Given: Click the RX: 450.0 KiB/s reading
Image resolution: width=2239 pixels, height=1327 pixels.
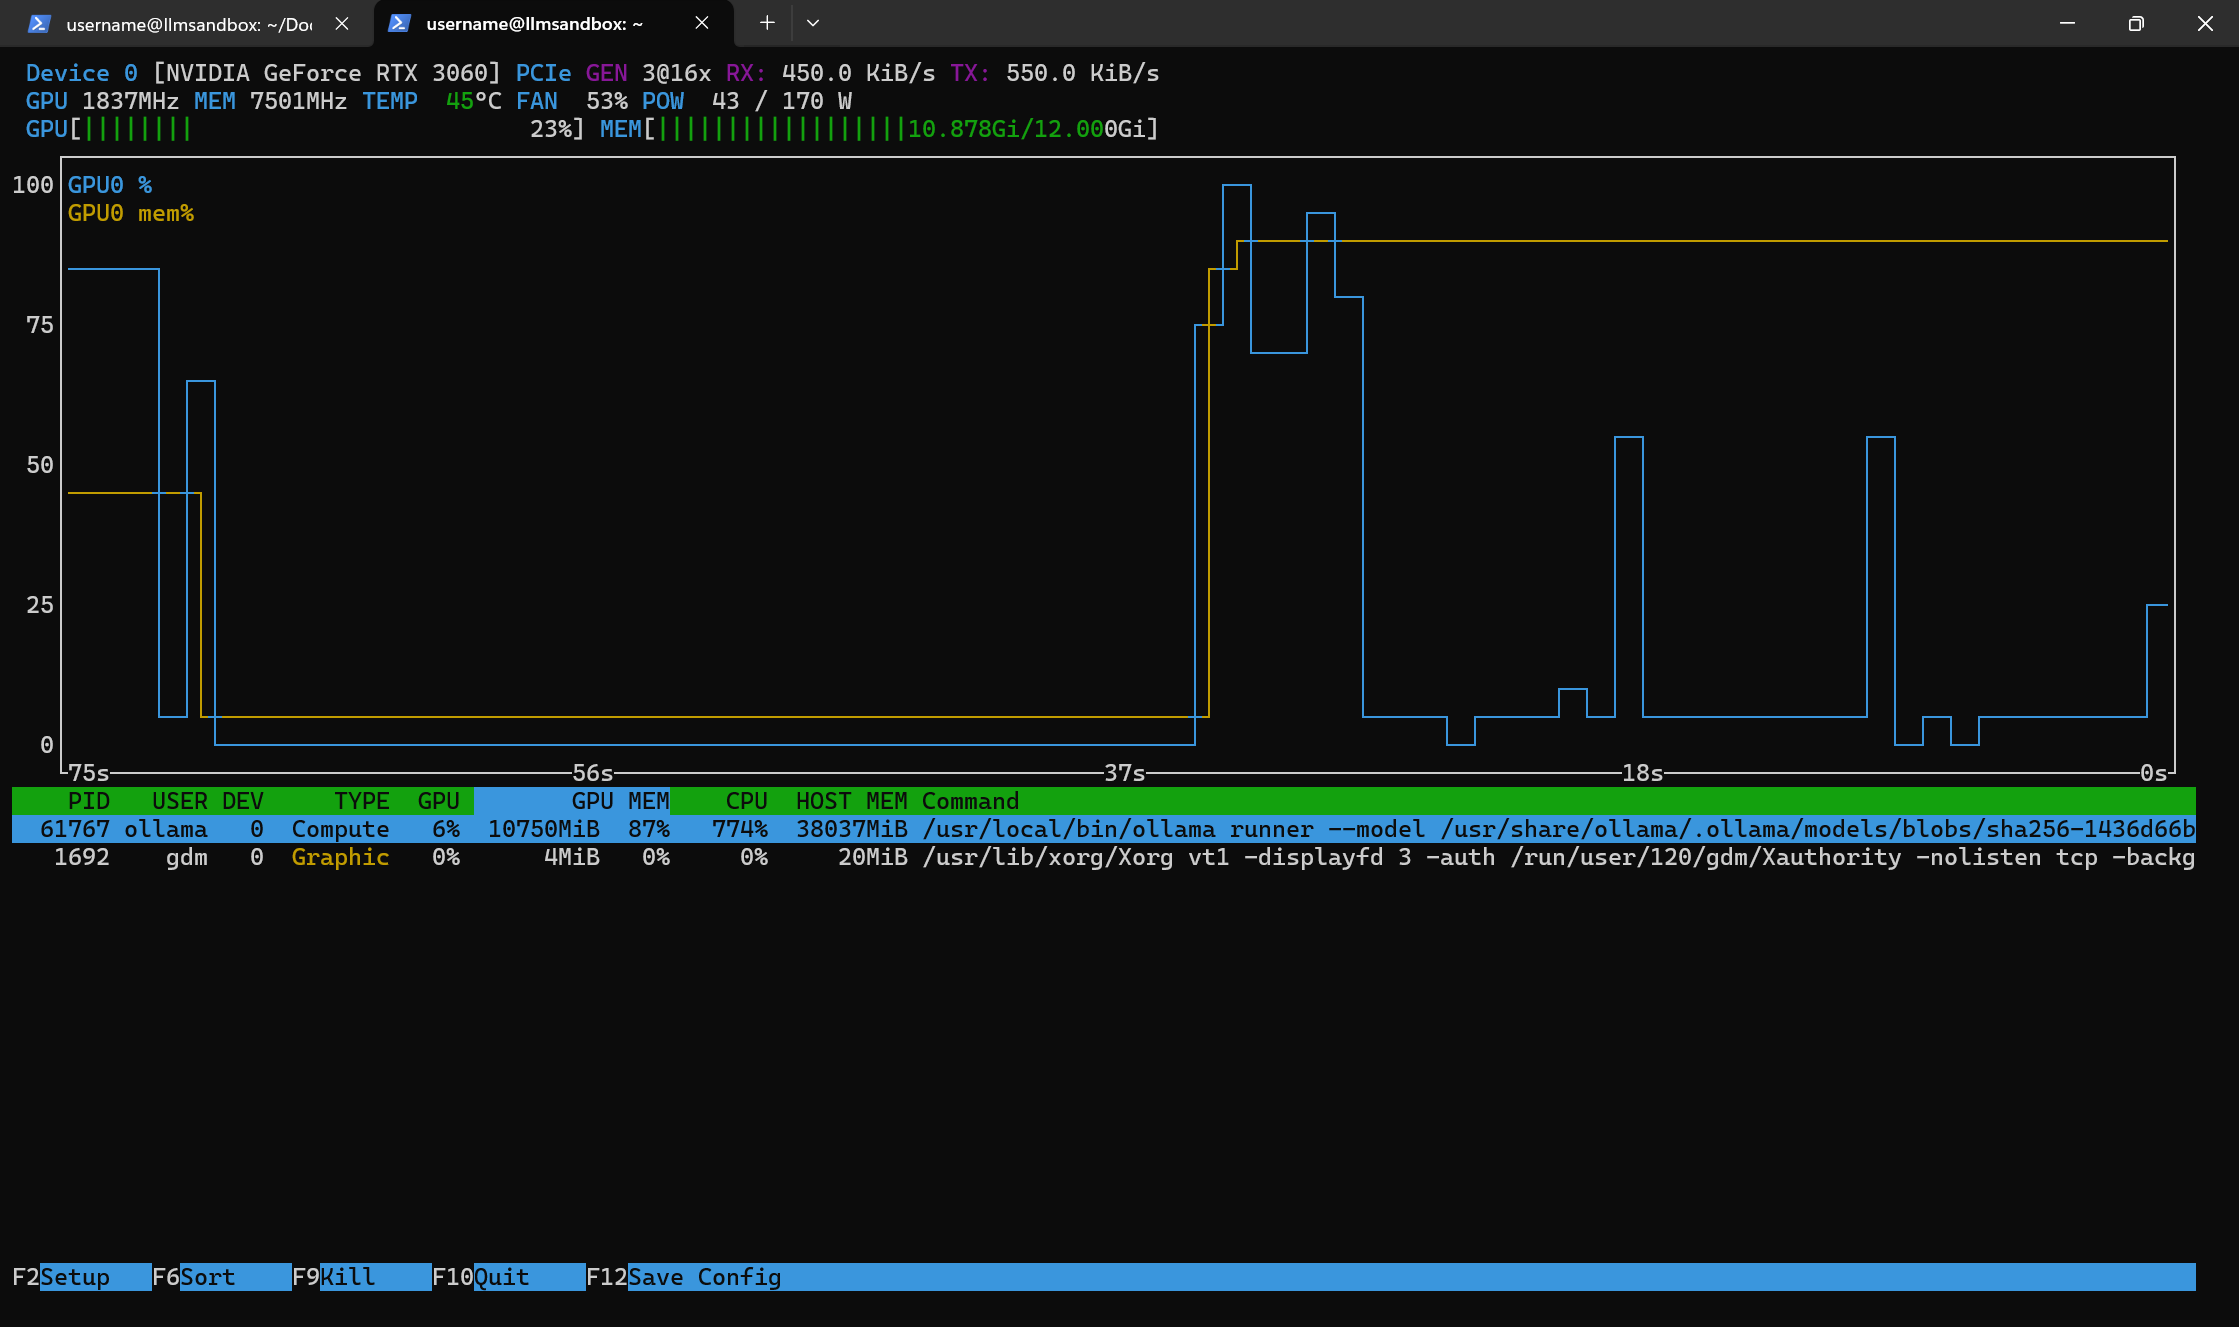Looking at the screenshot, I should (x=831, y=73).
